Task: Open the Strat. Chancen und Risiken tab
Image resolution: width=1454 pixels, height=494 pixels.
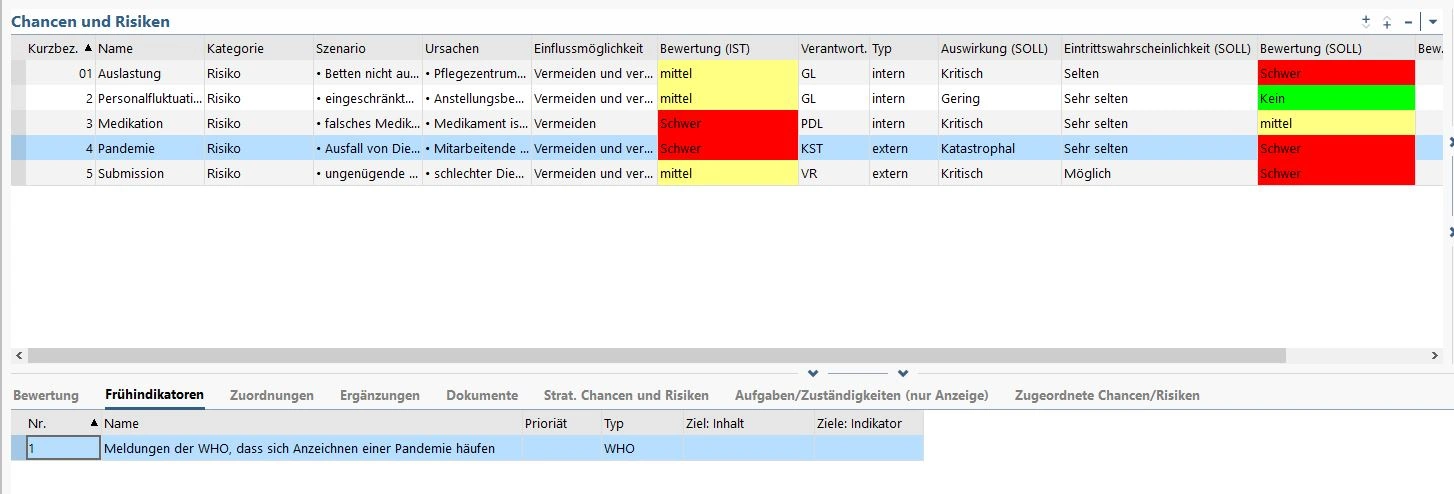Action: (x=626, y=395)
